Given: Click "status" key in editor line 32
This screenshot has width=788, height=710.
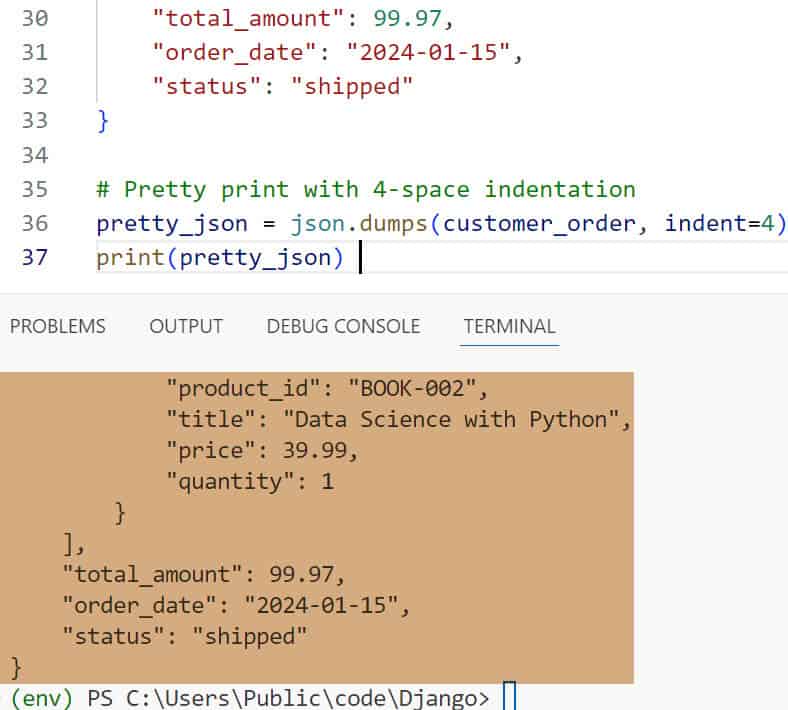Looking at the screenshot, I should point(207,86).
